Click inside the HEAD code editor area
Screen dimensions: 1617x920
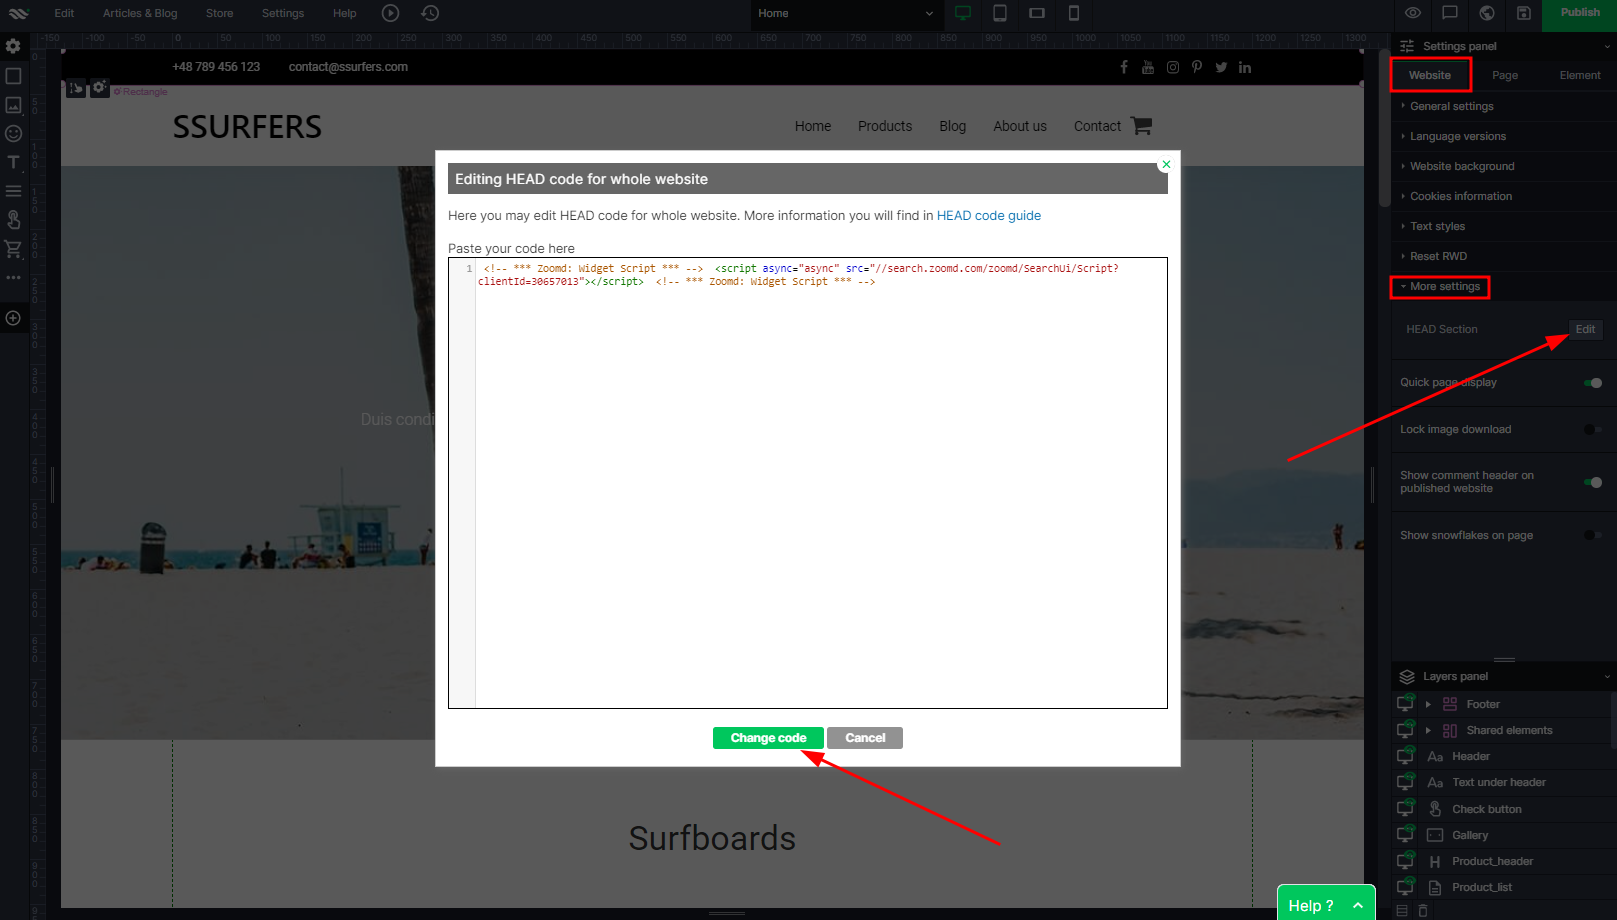pyautogui.click(x=808, y=483)
